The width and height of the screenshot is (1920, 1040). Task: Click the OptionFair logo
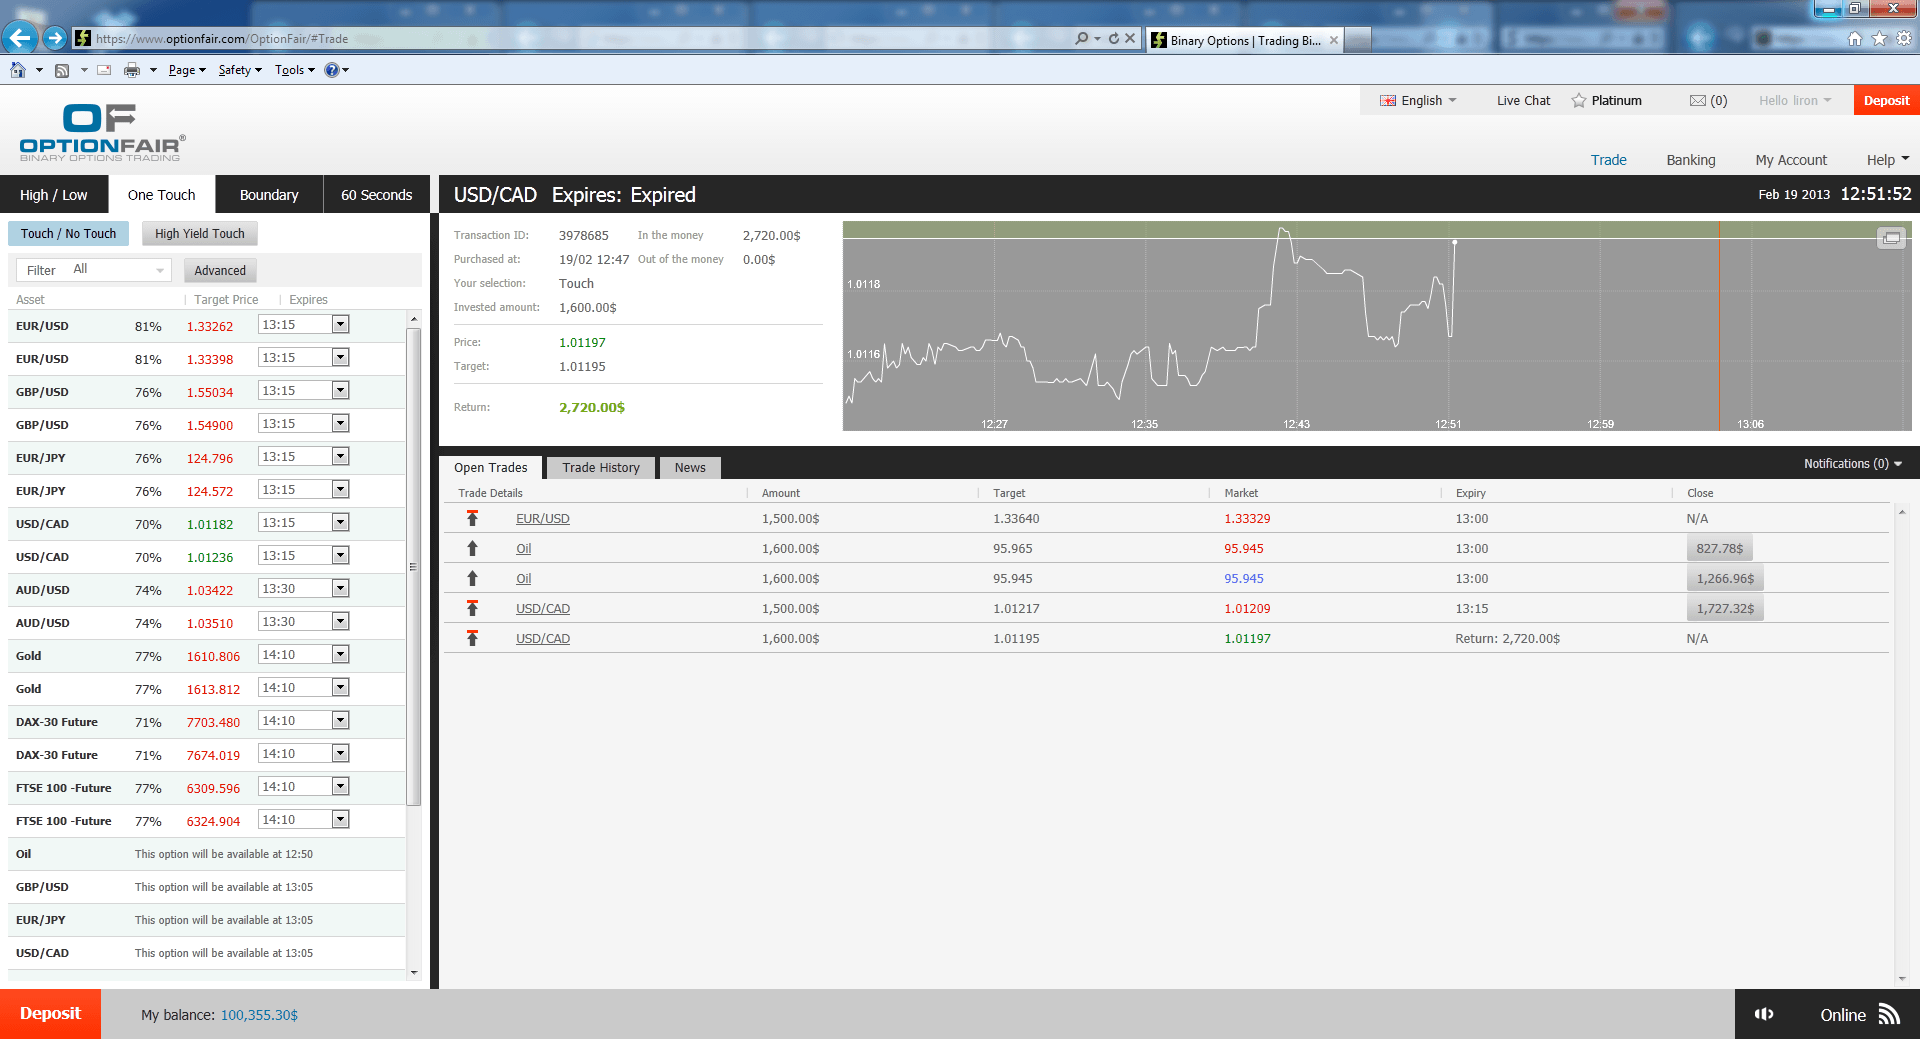click(102, 132)
